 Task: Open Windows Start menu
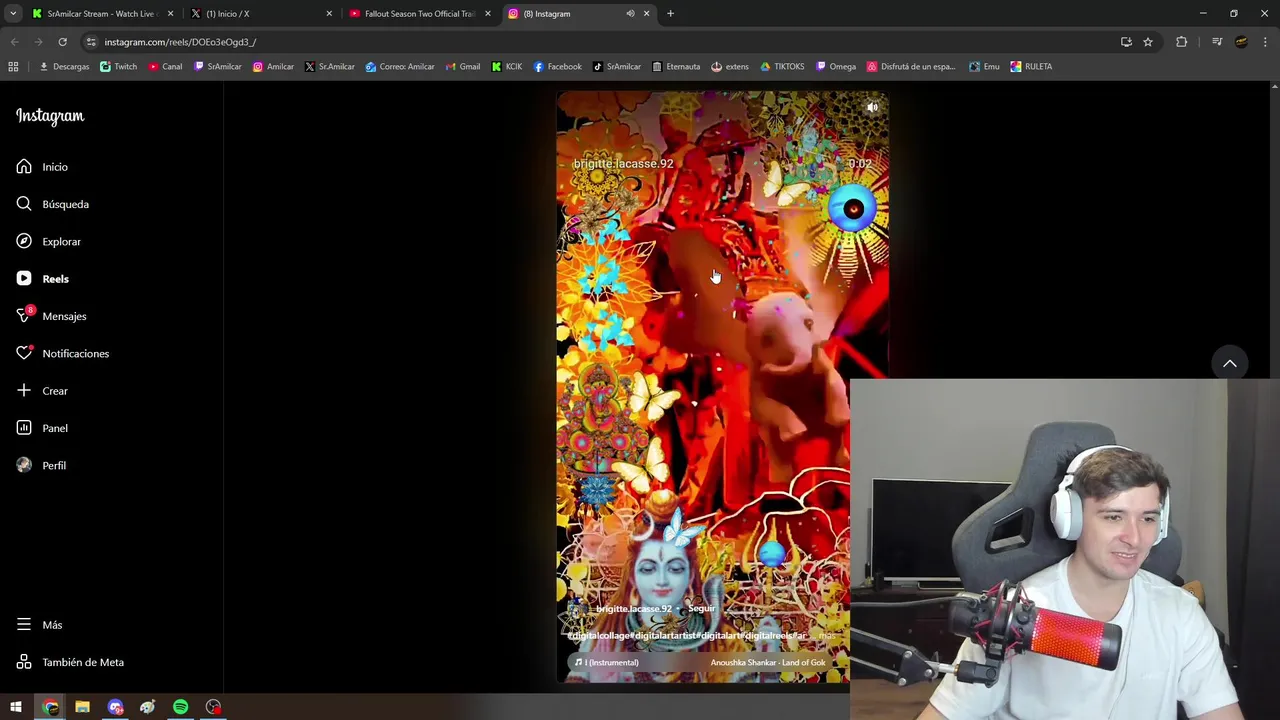[16, 708]
